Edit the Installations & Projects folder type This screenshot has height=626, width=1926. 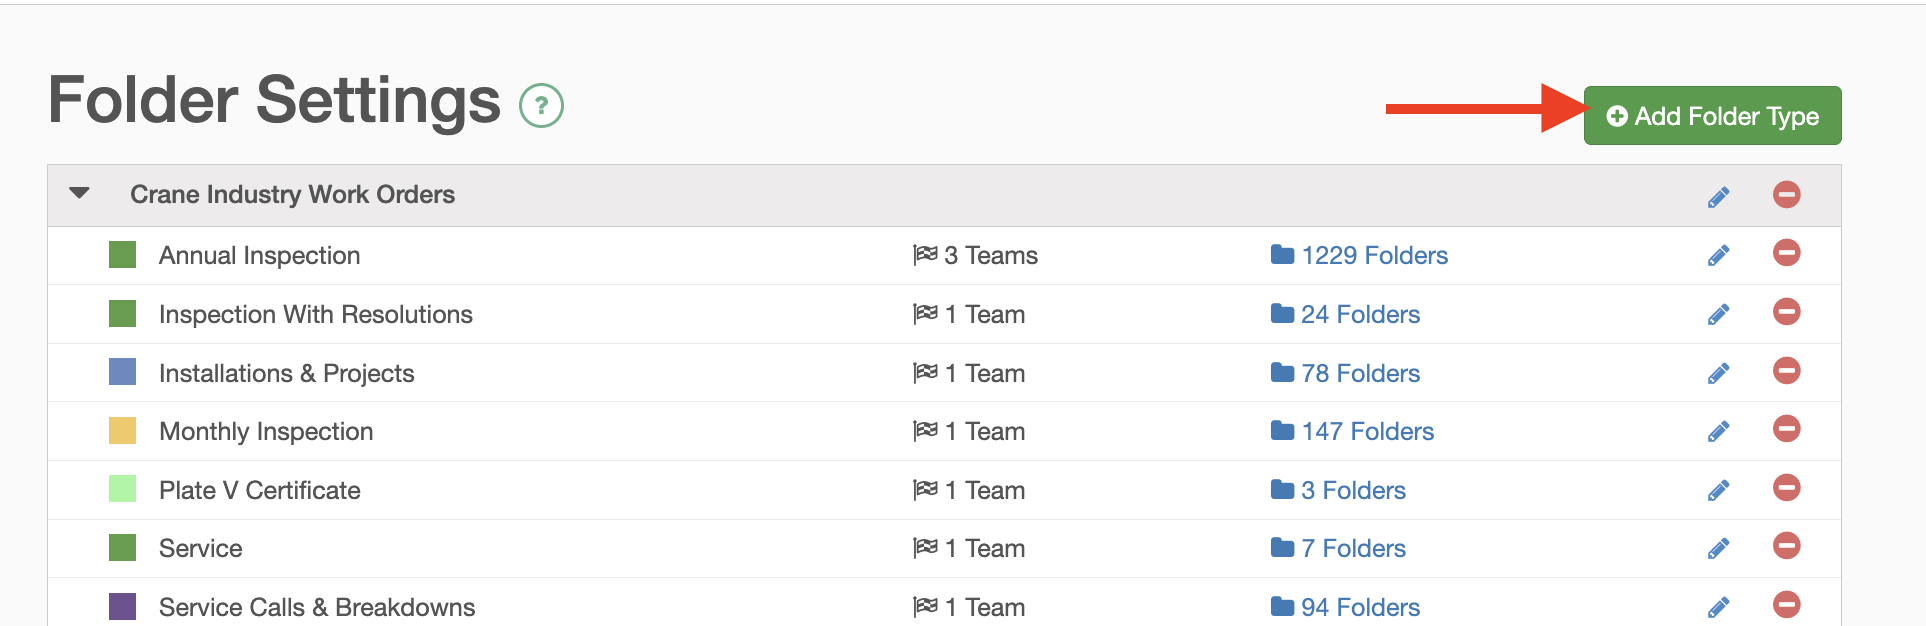(1718, 373)
